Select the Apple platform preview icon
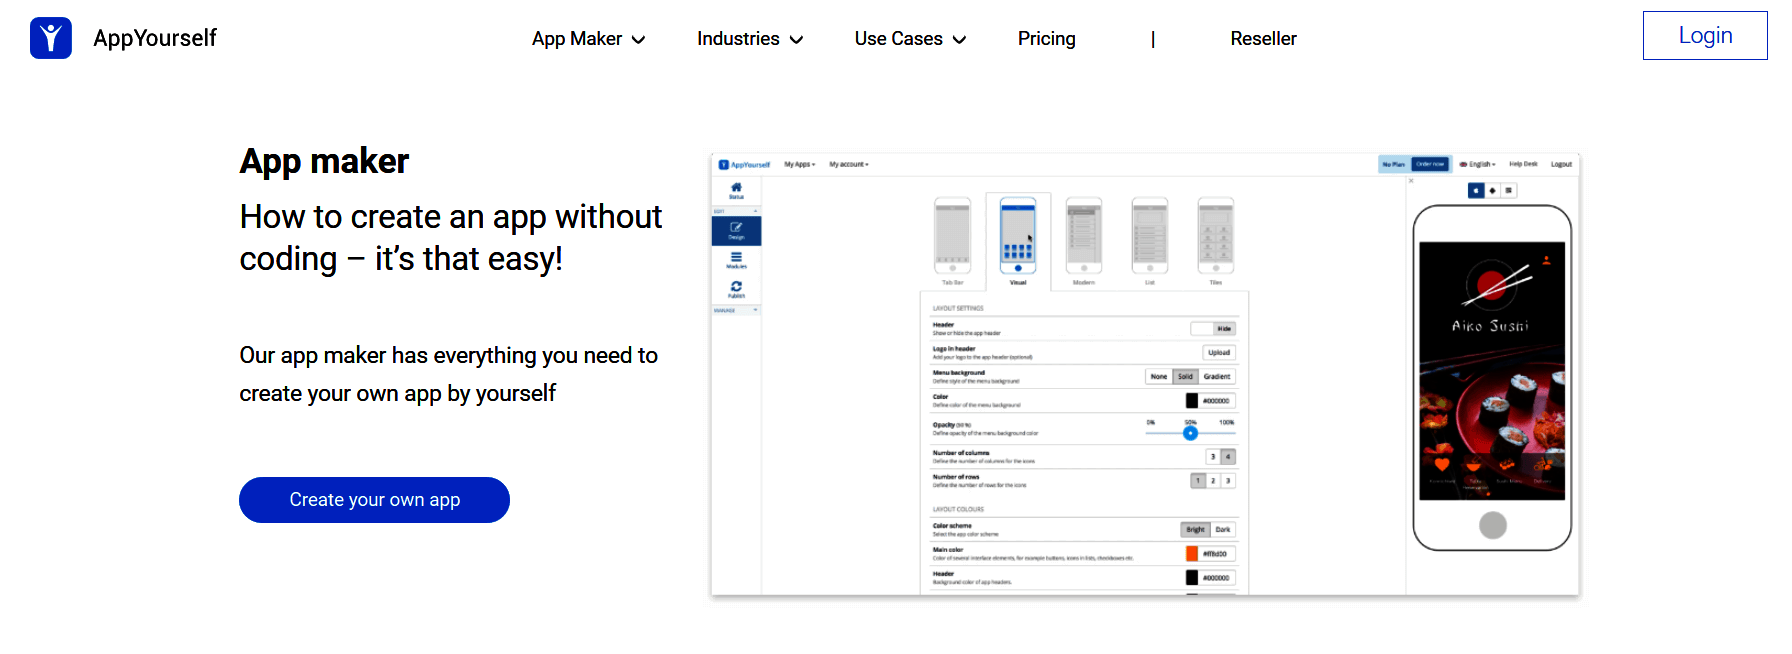Image resolution: width=1792 pixels, height=654 pixels. tap(1476, 190)
